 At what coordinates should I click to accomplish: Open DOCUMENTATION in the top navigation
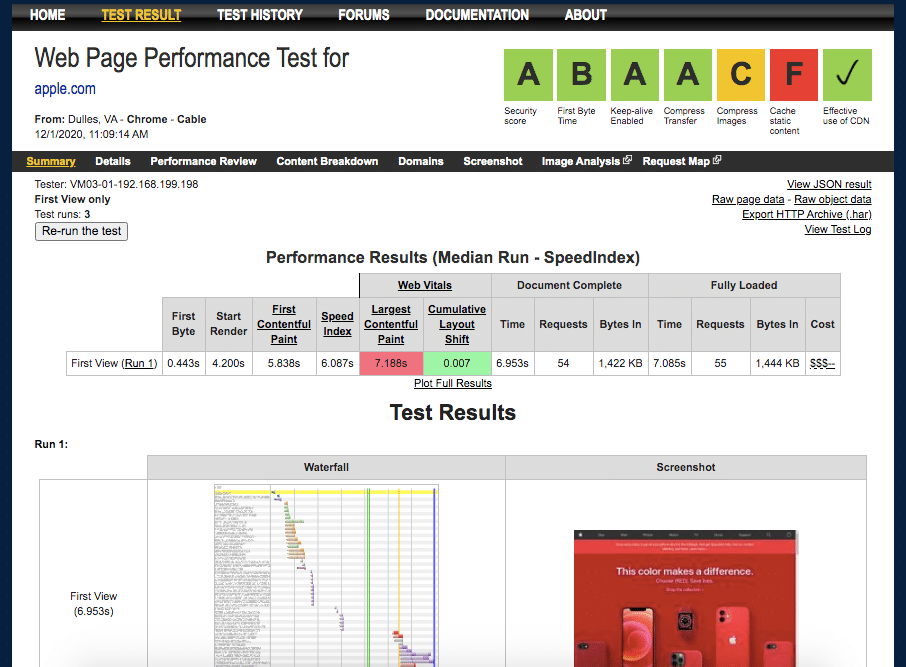click(x=477, y=15)
